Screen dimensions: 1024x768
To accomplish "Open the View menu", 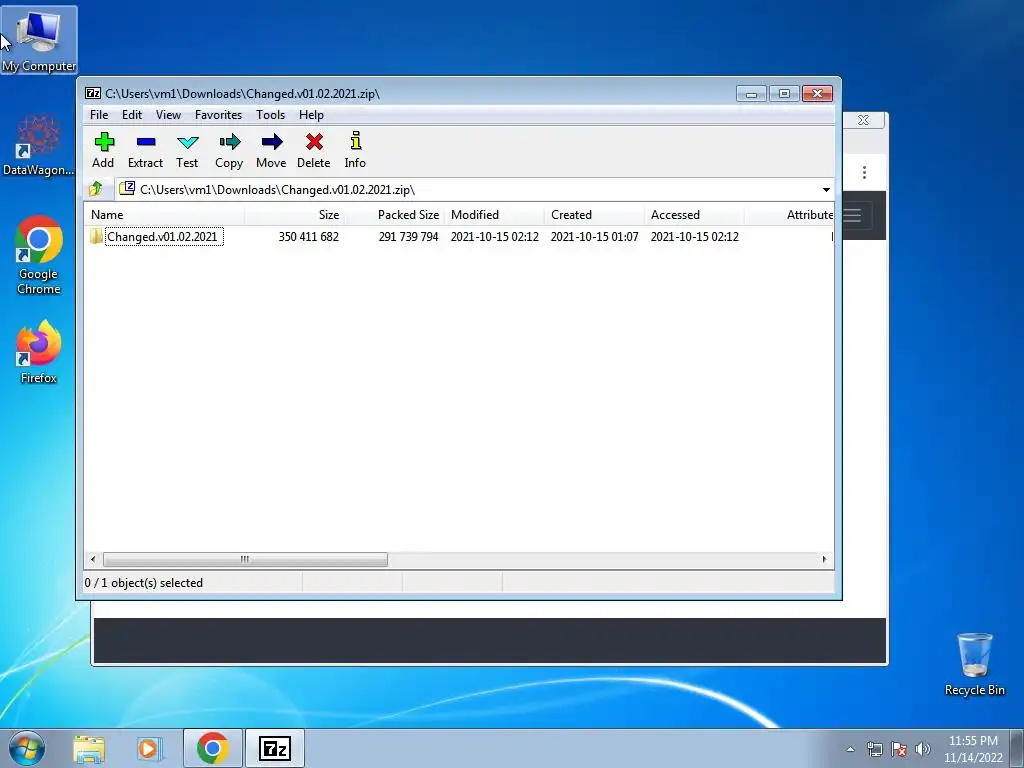I will [x=168, y=115].
